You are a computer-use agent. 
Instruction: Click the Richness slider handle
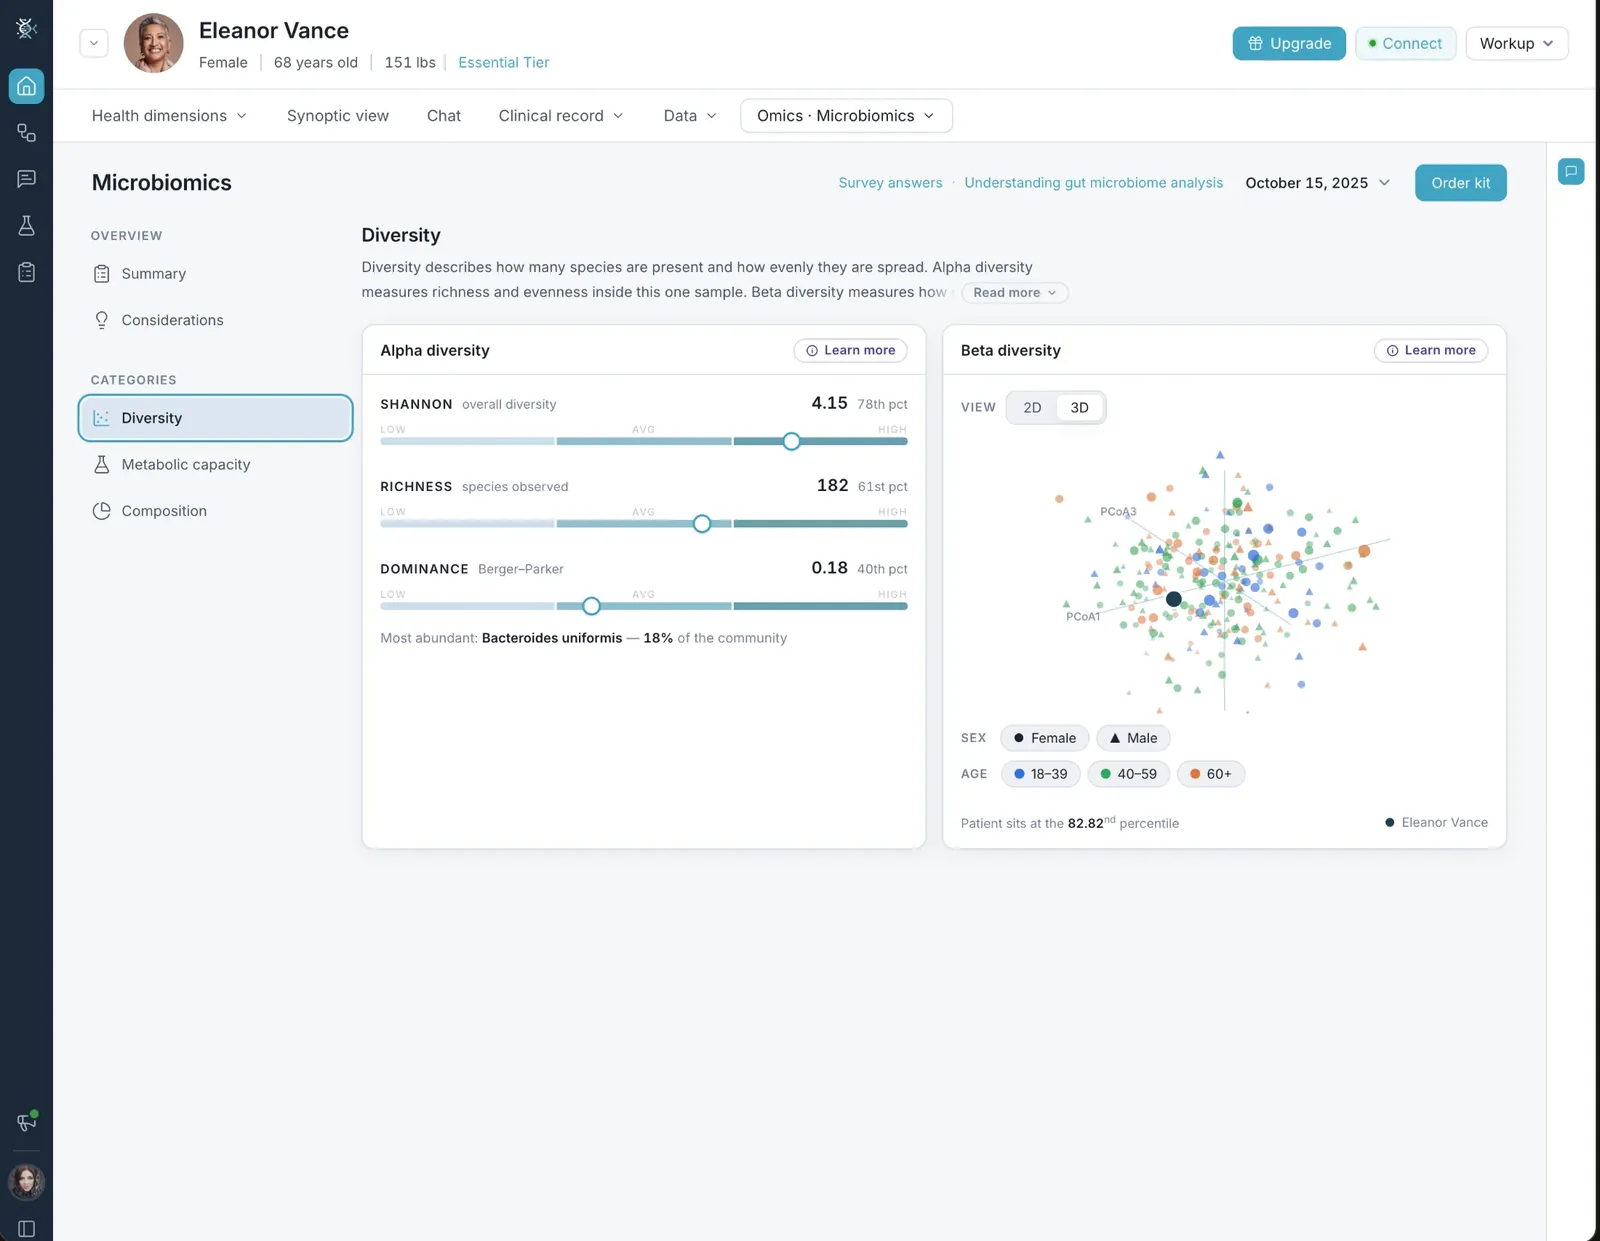[x=702, y=524]
